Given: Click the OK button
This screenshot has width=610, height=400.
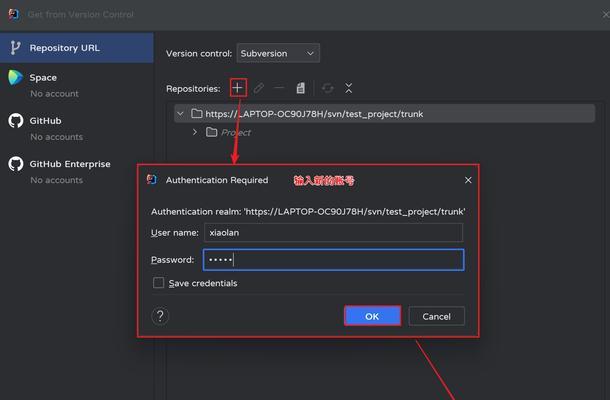Looking at the screenshot, I should (372, 316).
